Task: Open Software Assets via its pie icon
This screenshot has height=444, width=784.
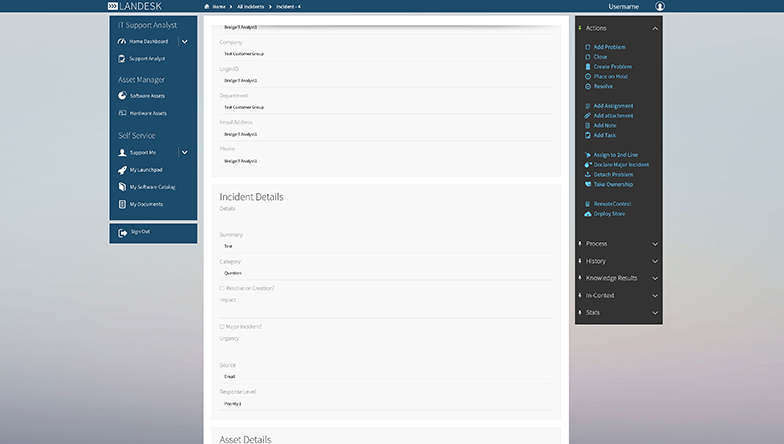Action: [122, 96]
